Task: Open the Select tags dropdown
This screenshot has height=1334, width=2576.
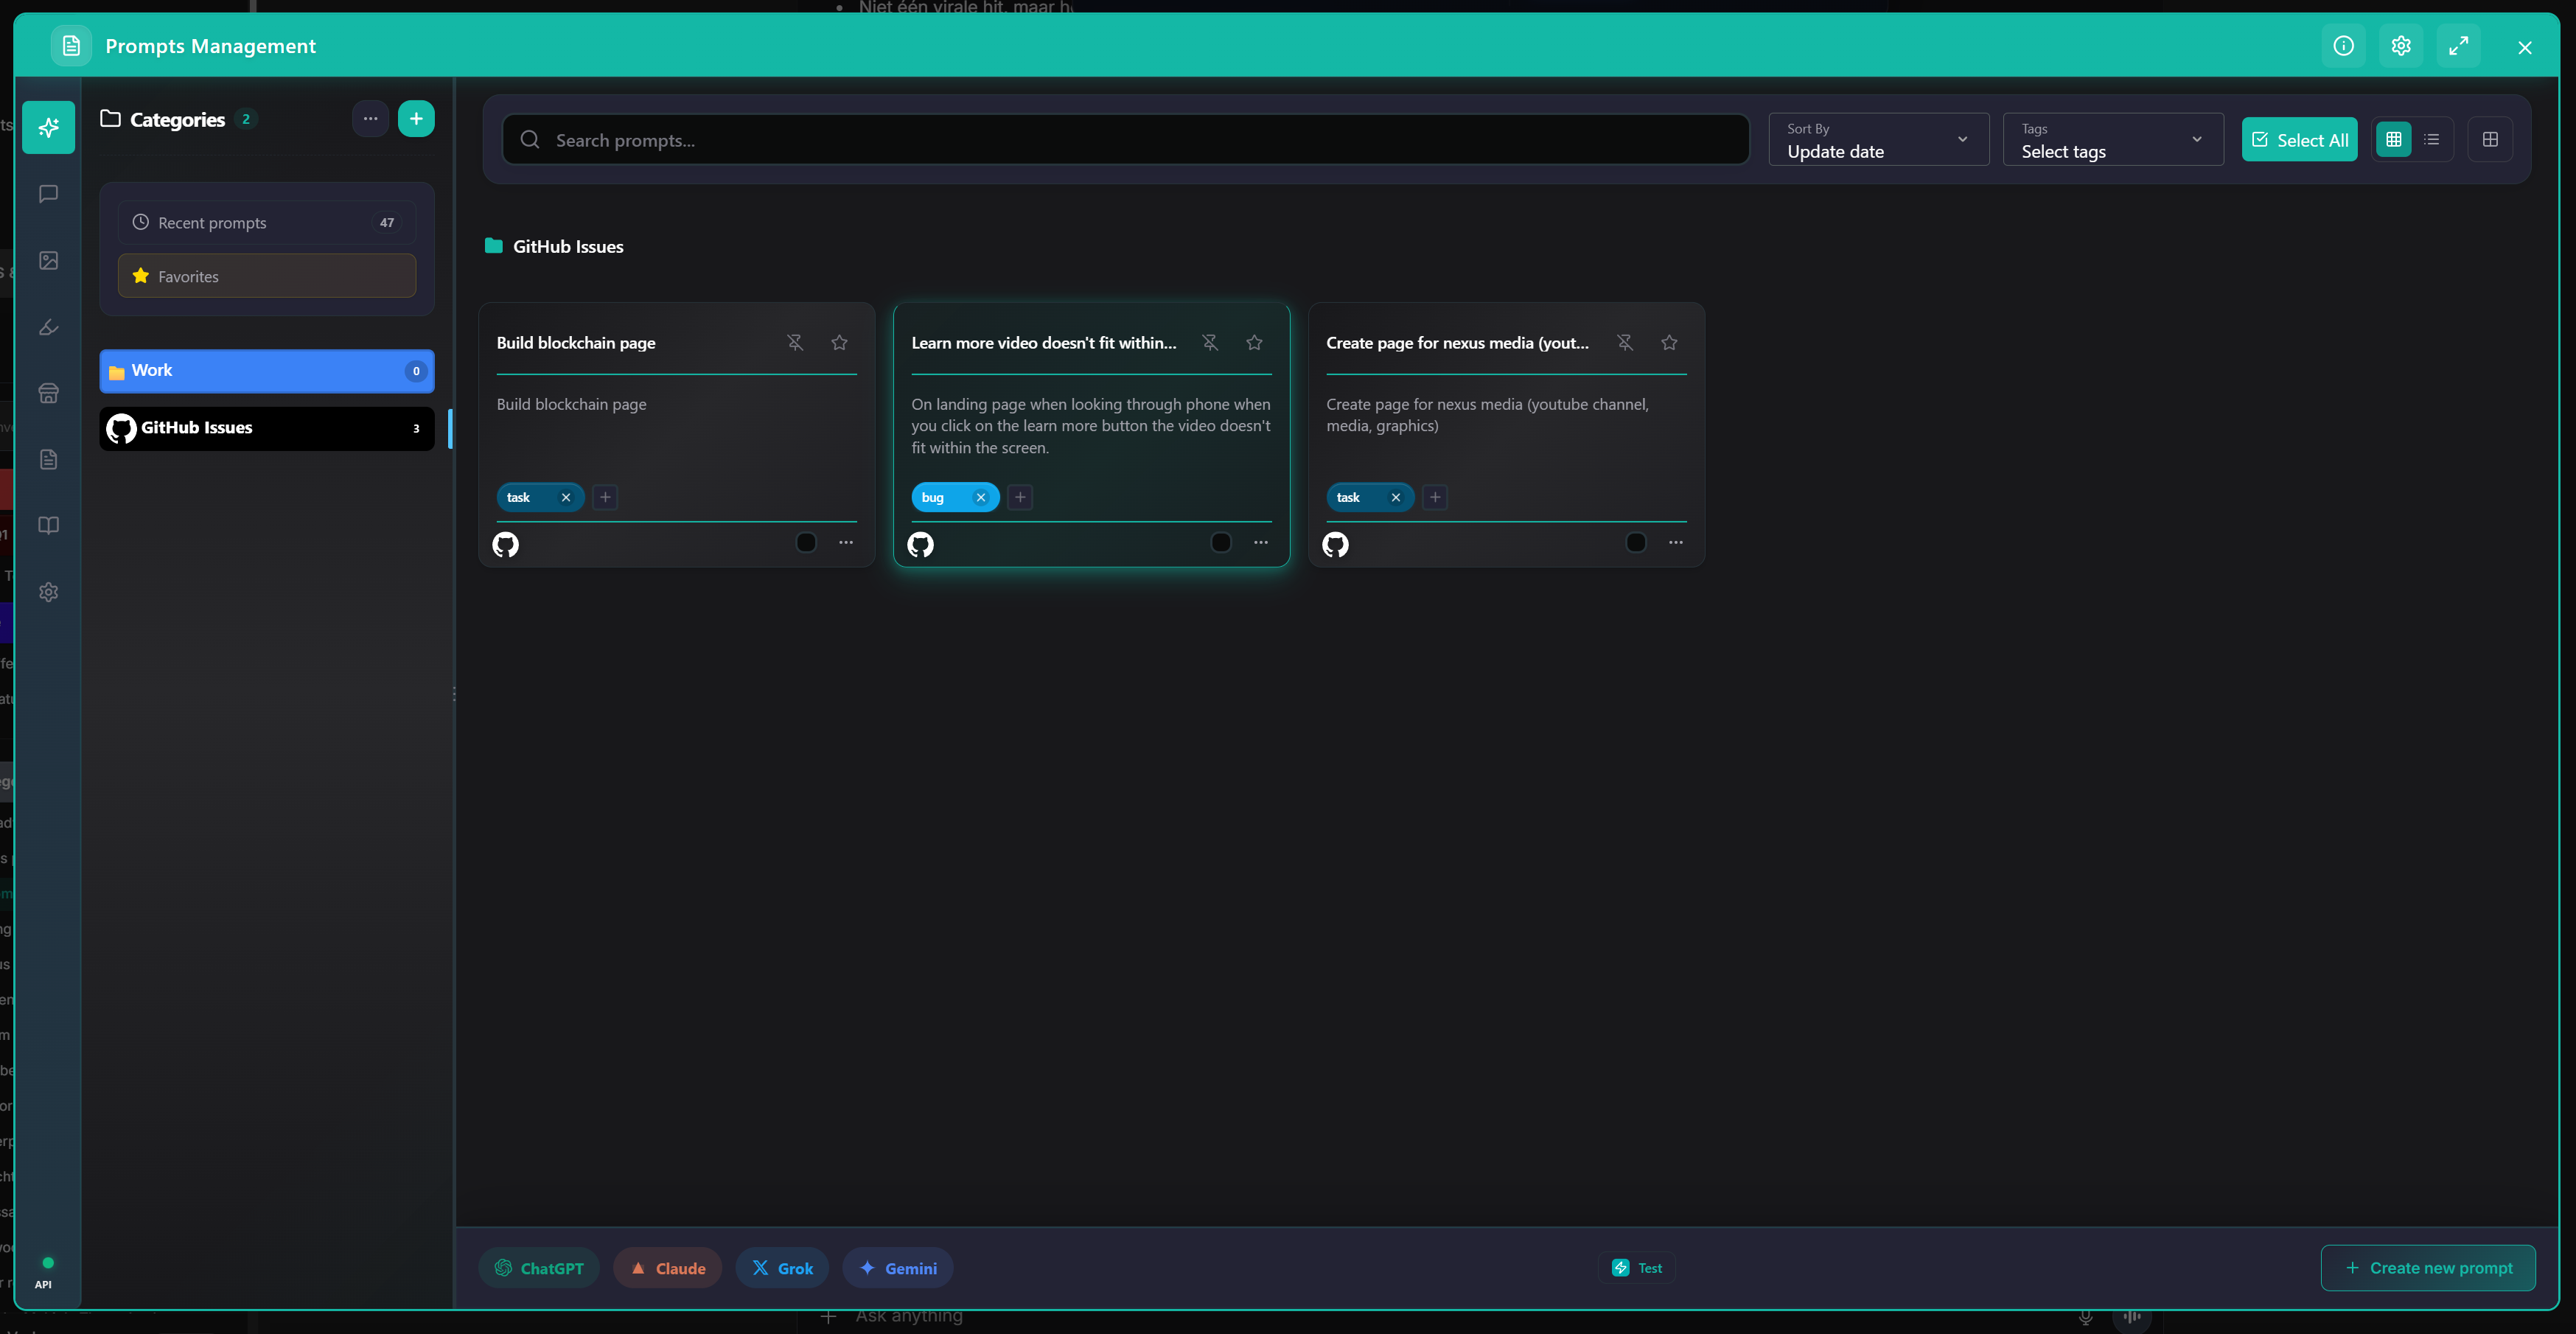Action: coord(2112,139)
